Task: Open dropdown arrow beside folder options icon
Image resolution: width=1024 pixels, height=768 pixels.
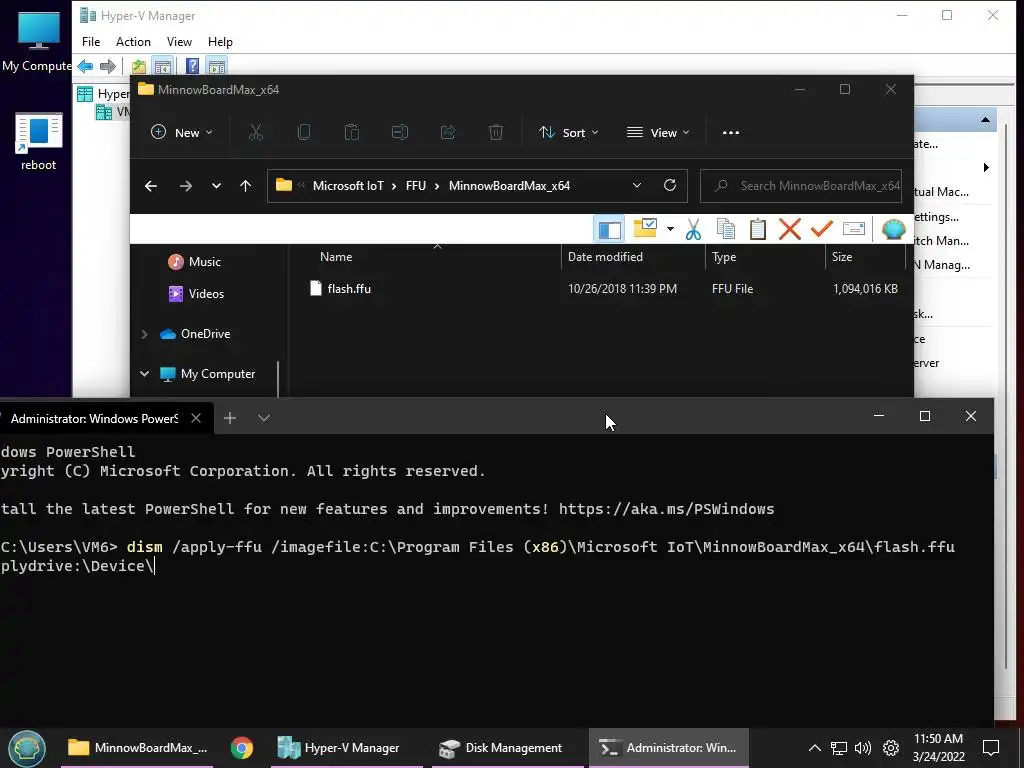Action: [670, 229]
